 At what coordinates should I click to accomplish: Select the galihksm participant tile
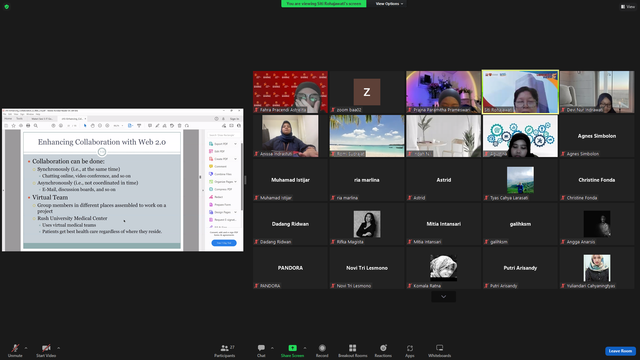[x=520, y=224]
